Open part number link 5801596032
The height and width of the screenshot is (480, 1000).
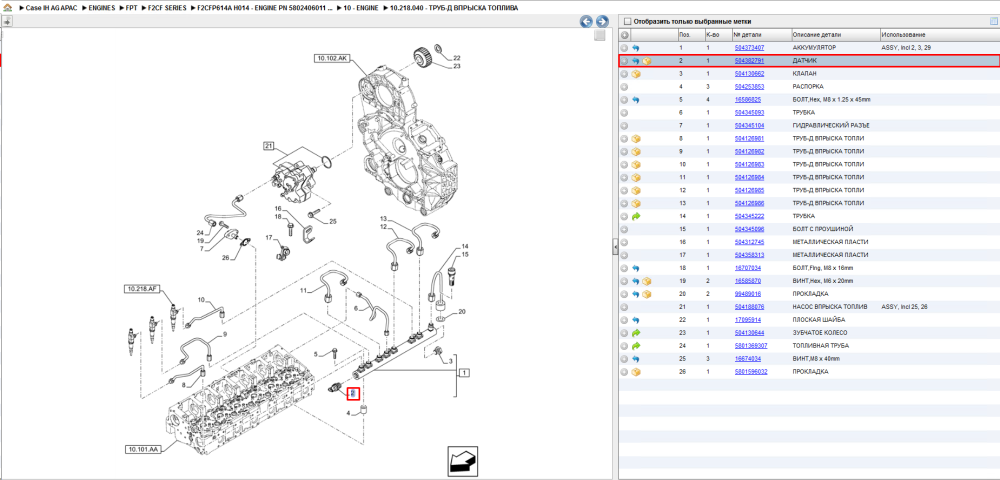751,372
